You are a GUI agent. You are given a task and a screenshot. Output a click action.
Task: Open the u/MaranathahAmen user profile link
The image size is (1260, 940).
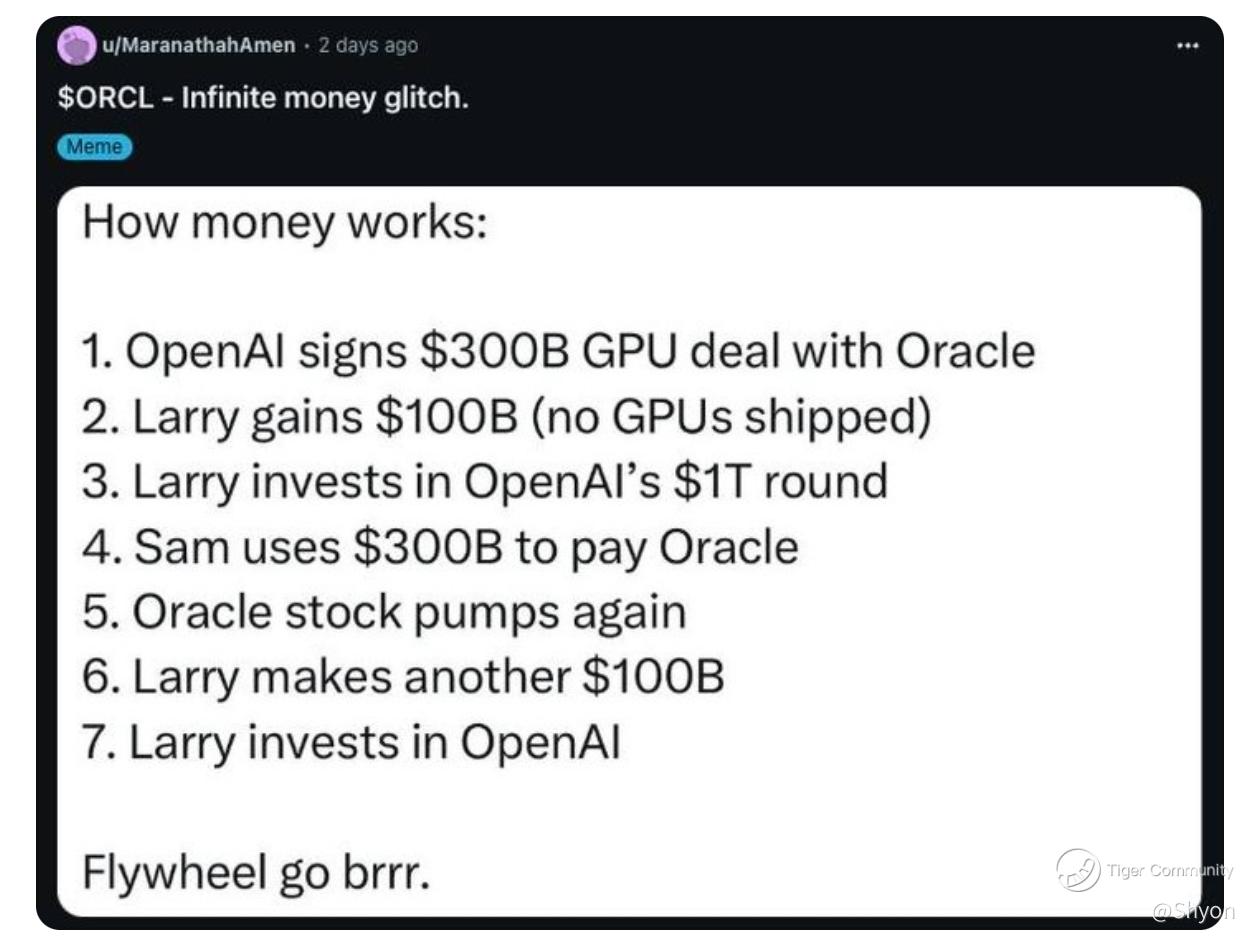(197, 45)
